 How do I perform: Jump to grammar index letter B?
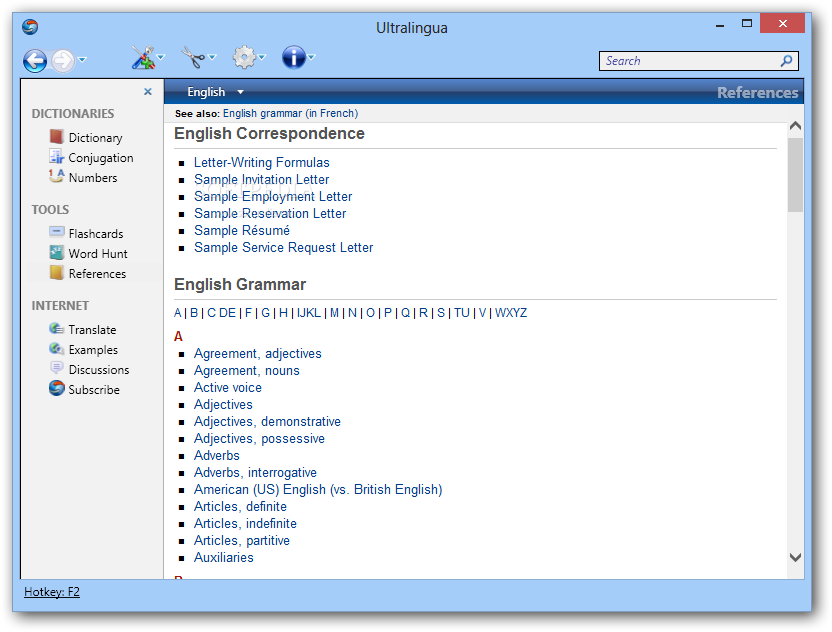[194, 313]
